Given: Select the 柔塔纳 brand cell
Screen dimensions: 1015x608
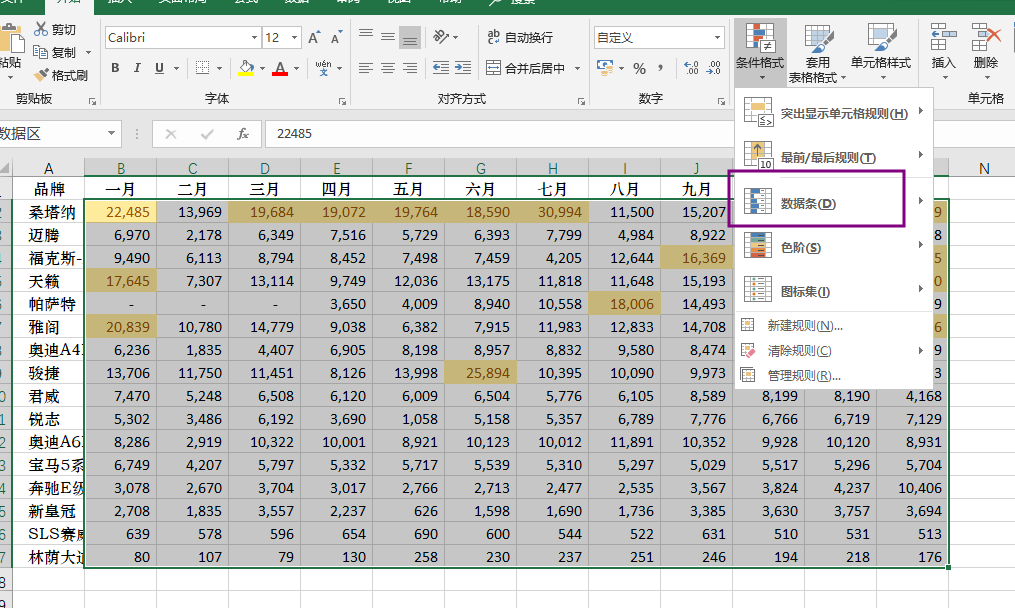Looking at the screenshot, I should pos(49,212).
